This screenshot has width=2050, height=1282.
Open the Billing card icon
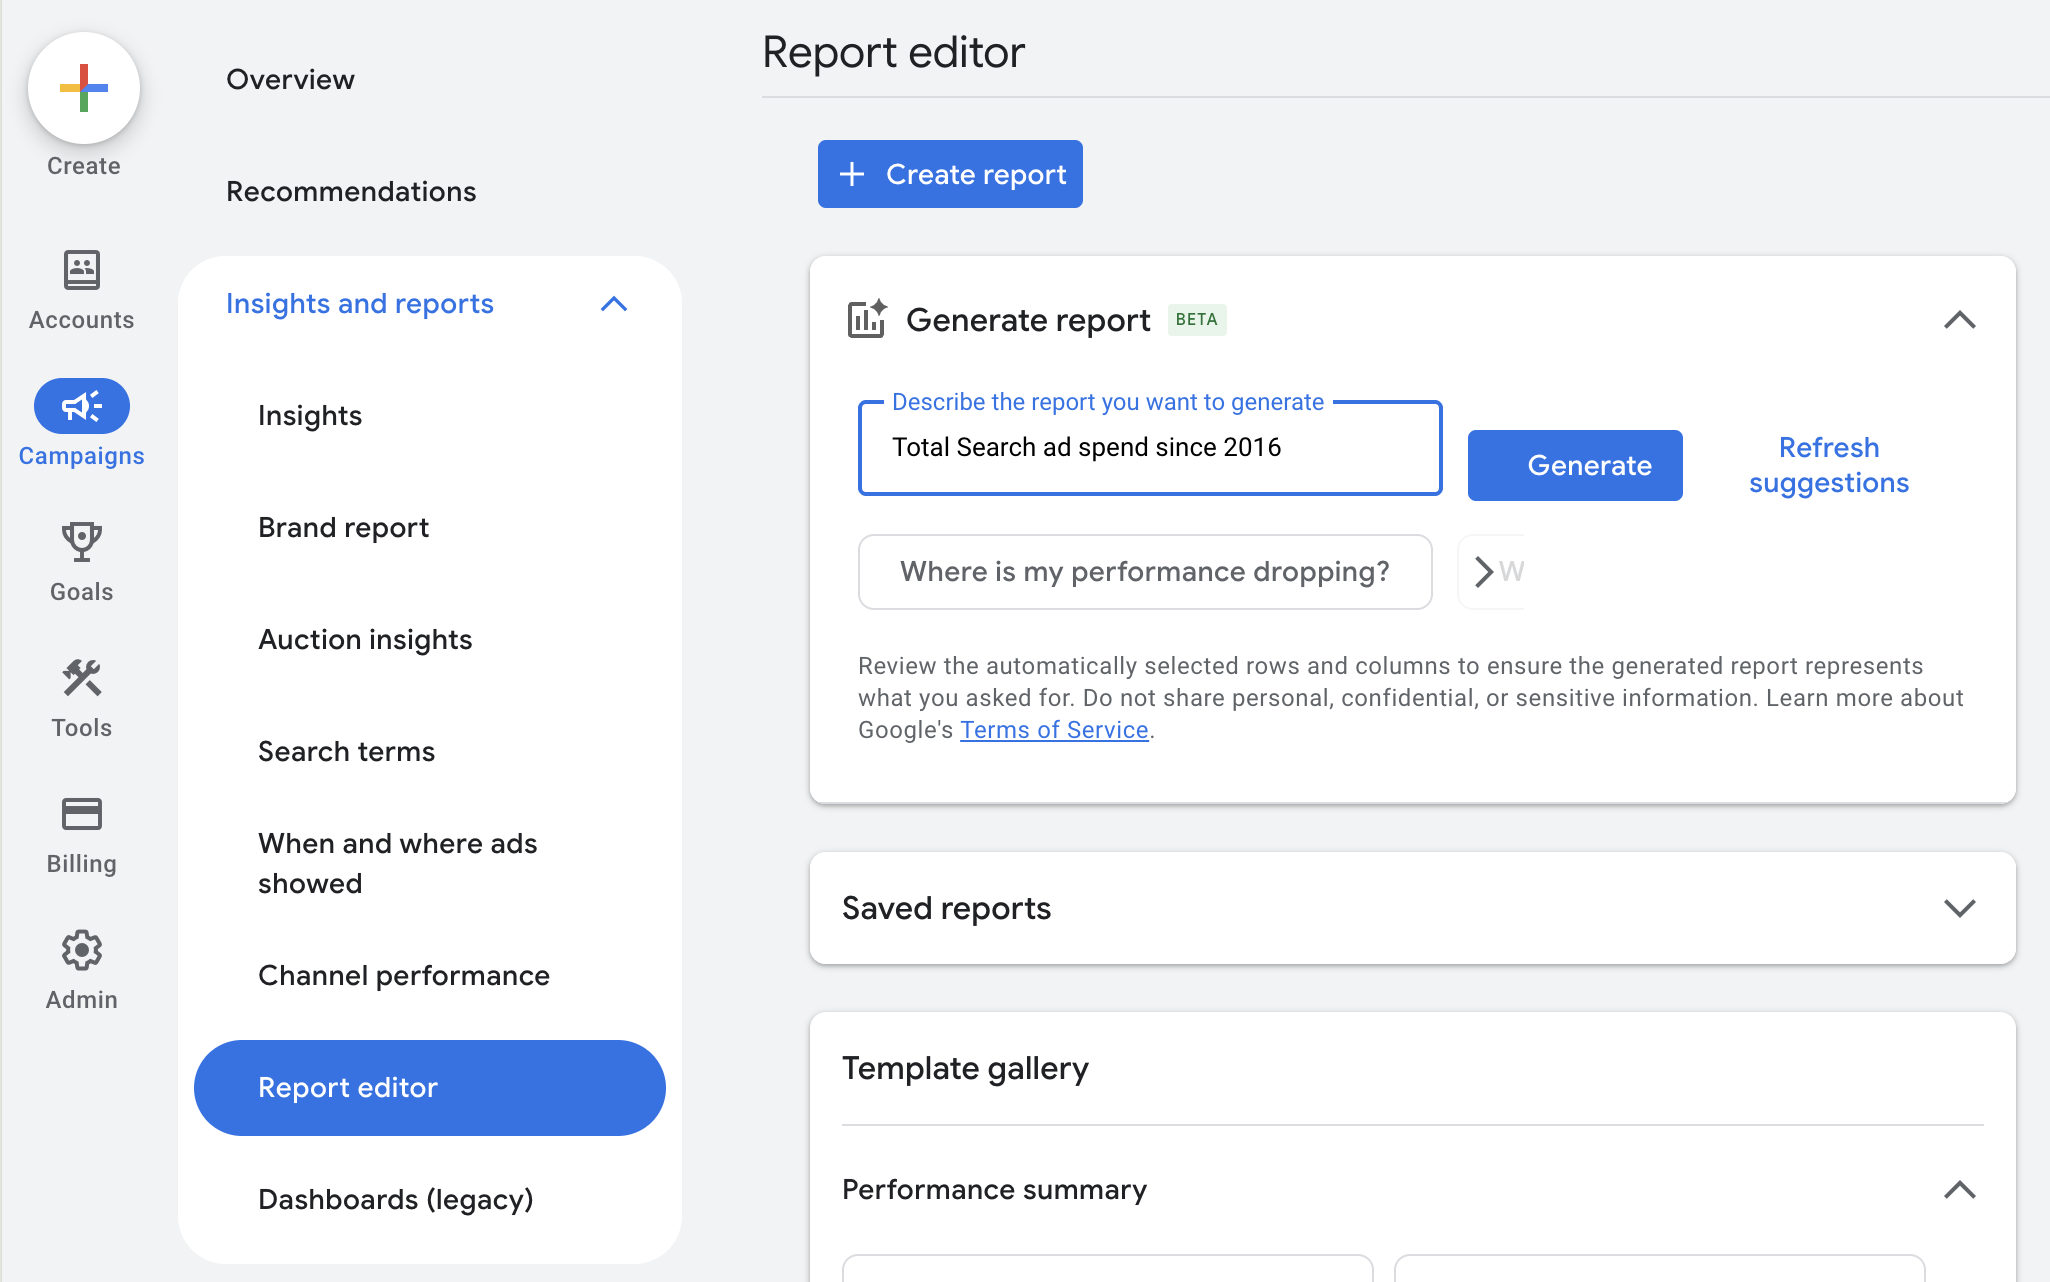click(x=82, y=814)
